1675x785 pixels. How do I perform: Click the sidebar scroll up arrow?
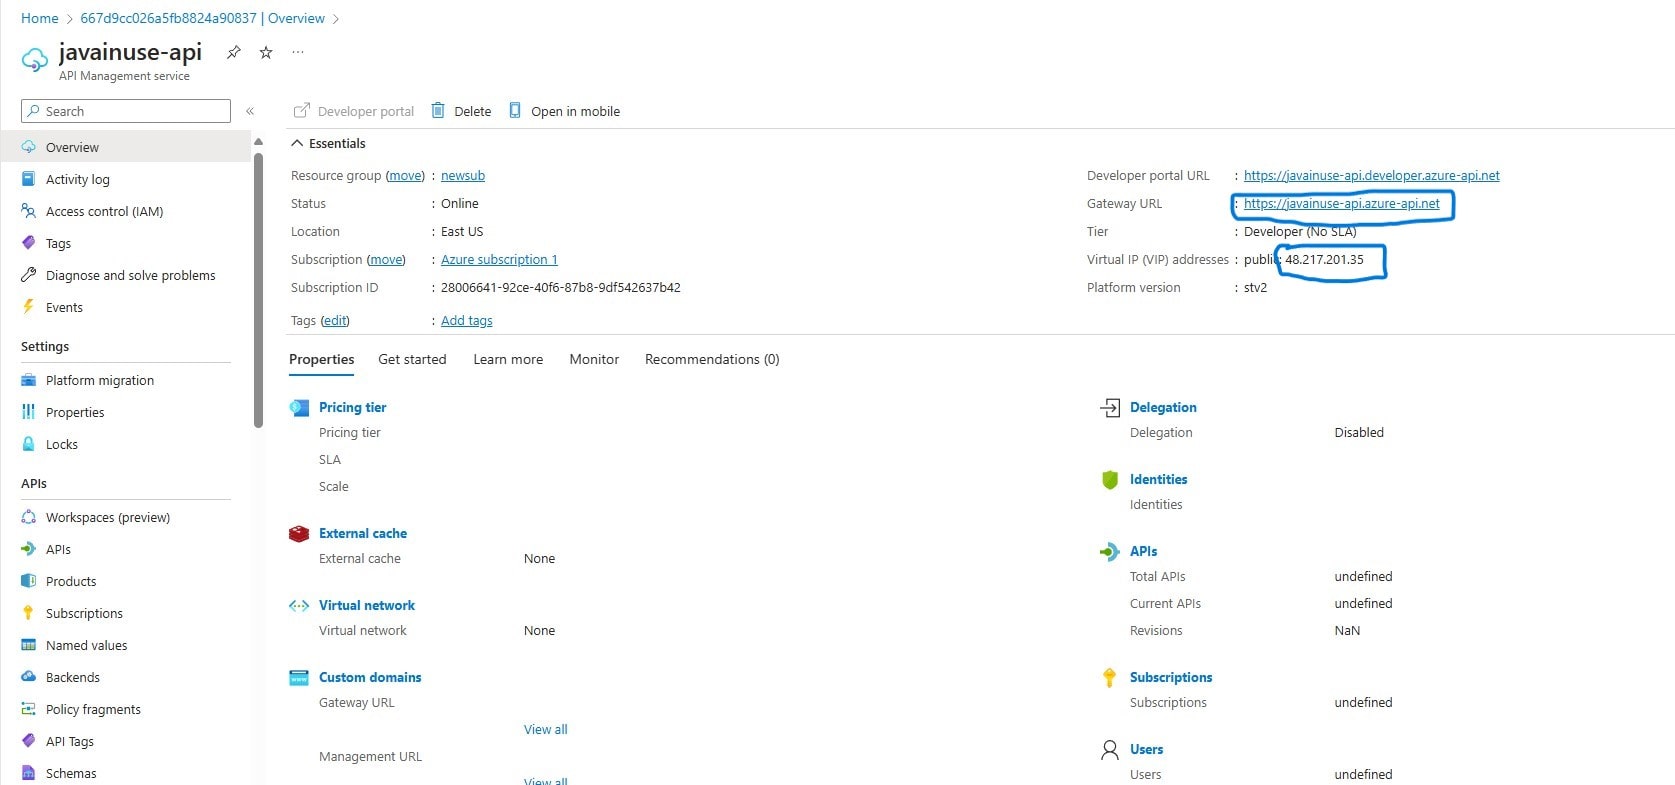click(258, 142)
